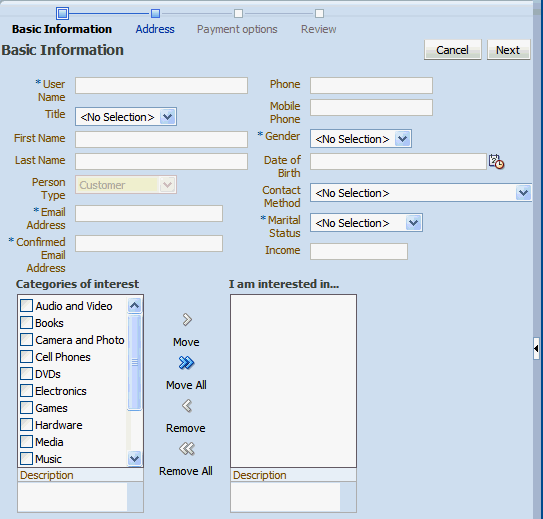Image resolution: width=543 pixels, height=519 pixels.
Task: Click the categories list scroll up arrow
Action: click(135, 305)
